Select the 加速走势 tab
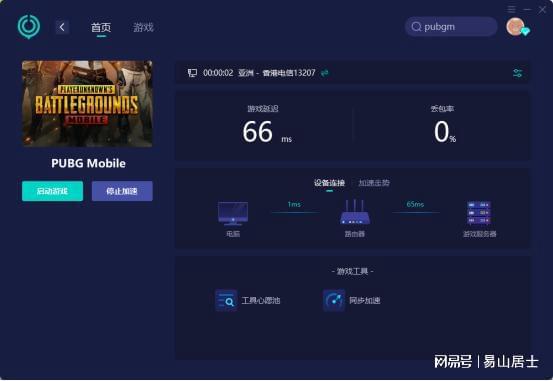The image size is (553, 381). [x=374, y=183]
